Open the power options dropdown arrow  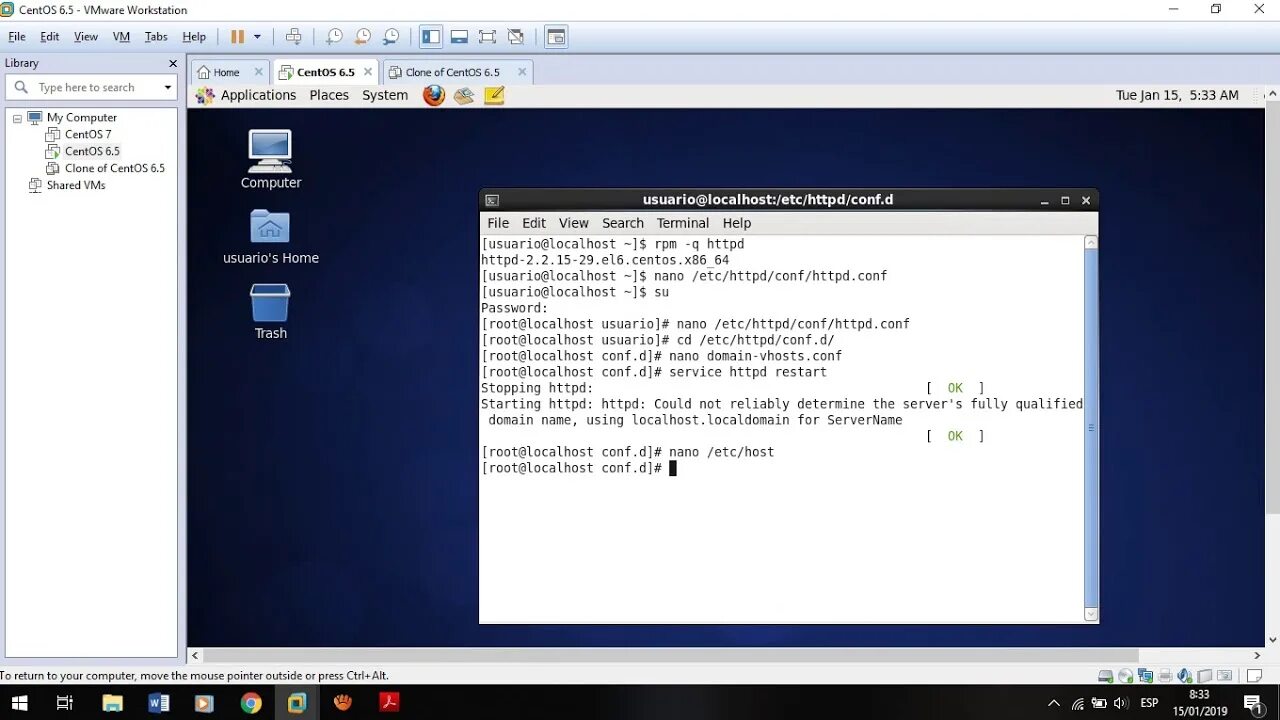point(257,37)
